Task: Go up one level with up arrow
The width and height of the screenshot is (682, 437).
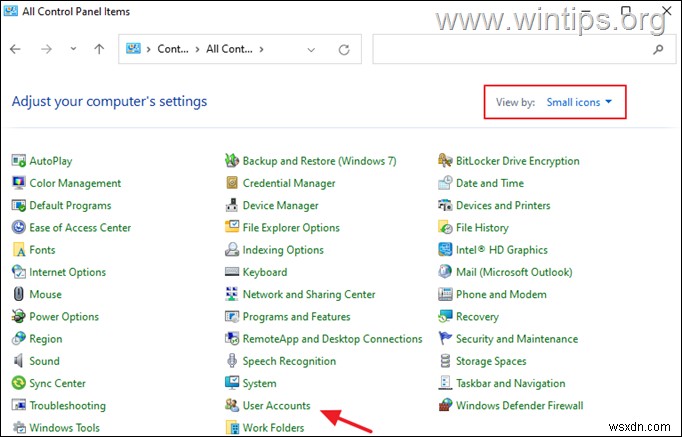Action: [x=99, y=49]
